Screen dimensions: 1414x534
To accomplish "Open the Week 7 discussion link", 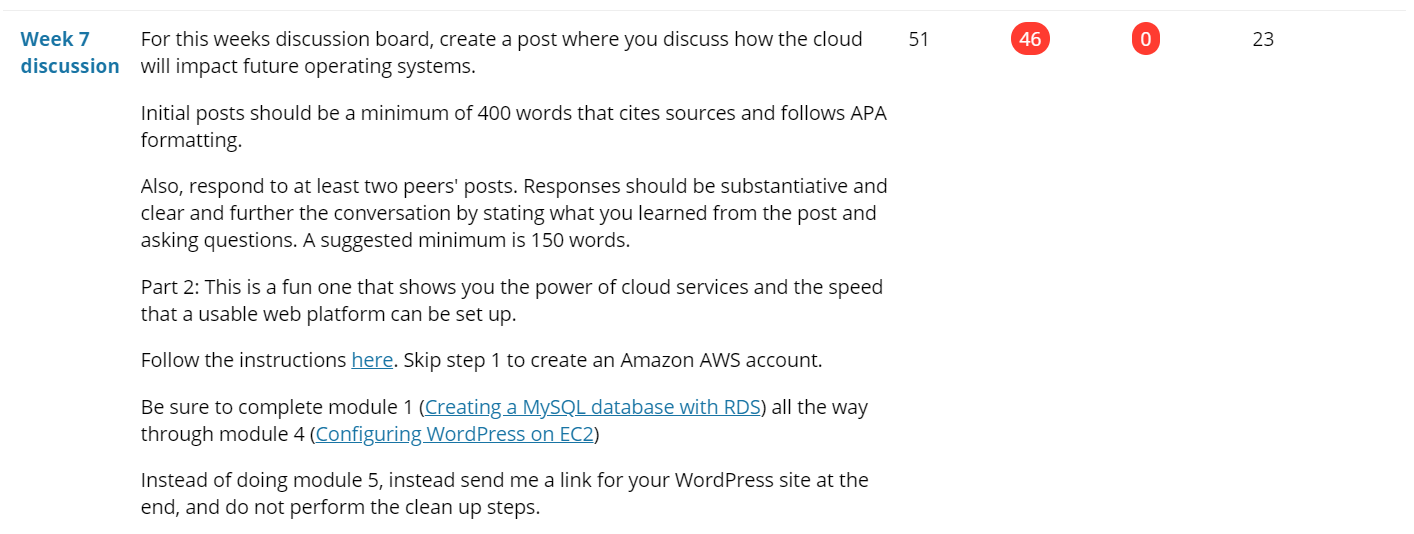I will 70,53.
